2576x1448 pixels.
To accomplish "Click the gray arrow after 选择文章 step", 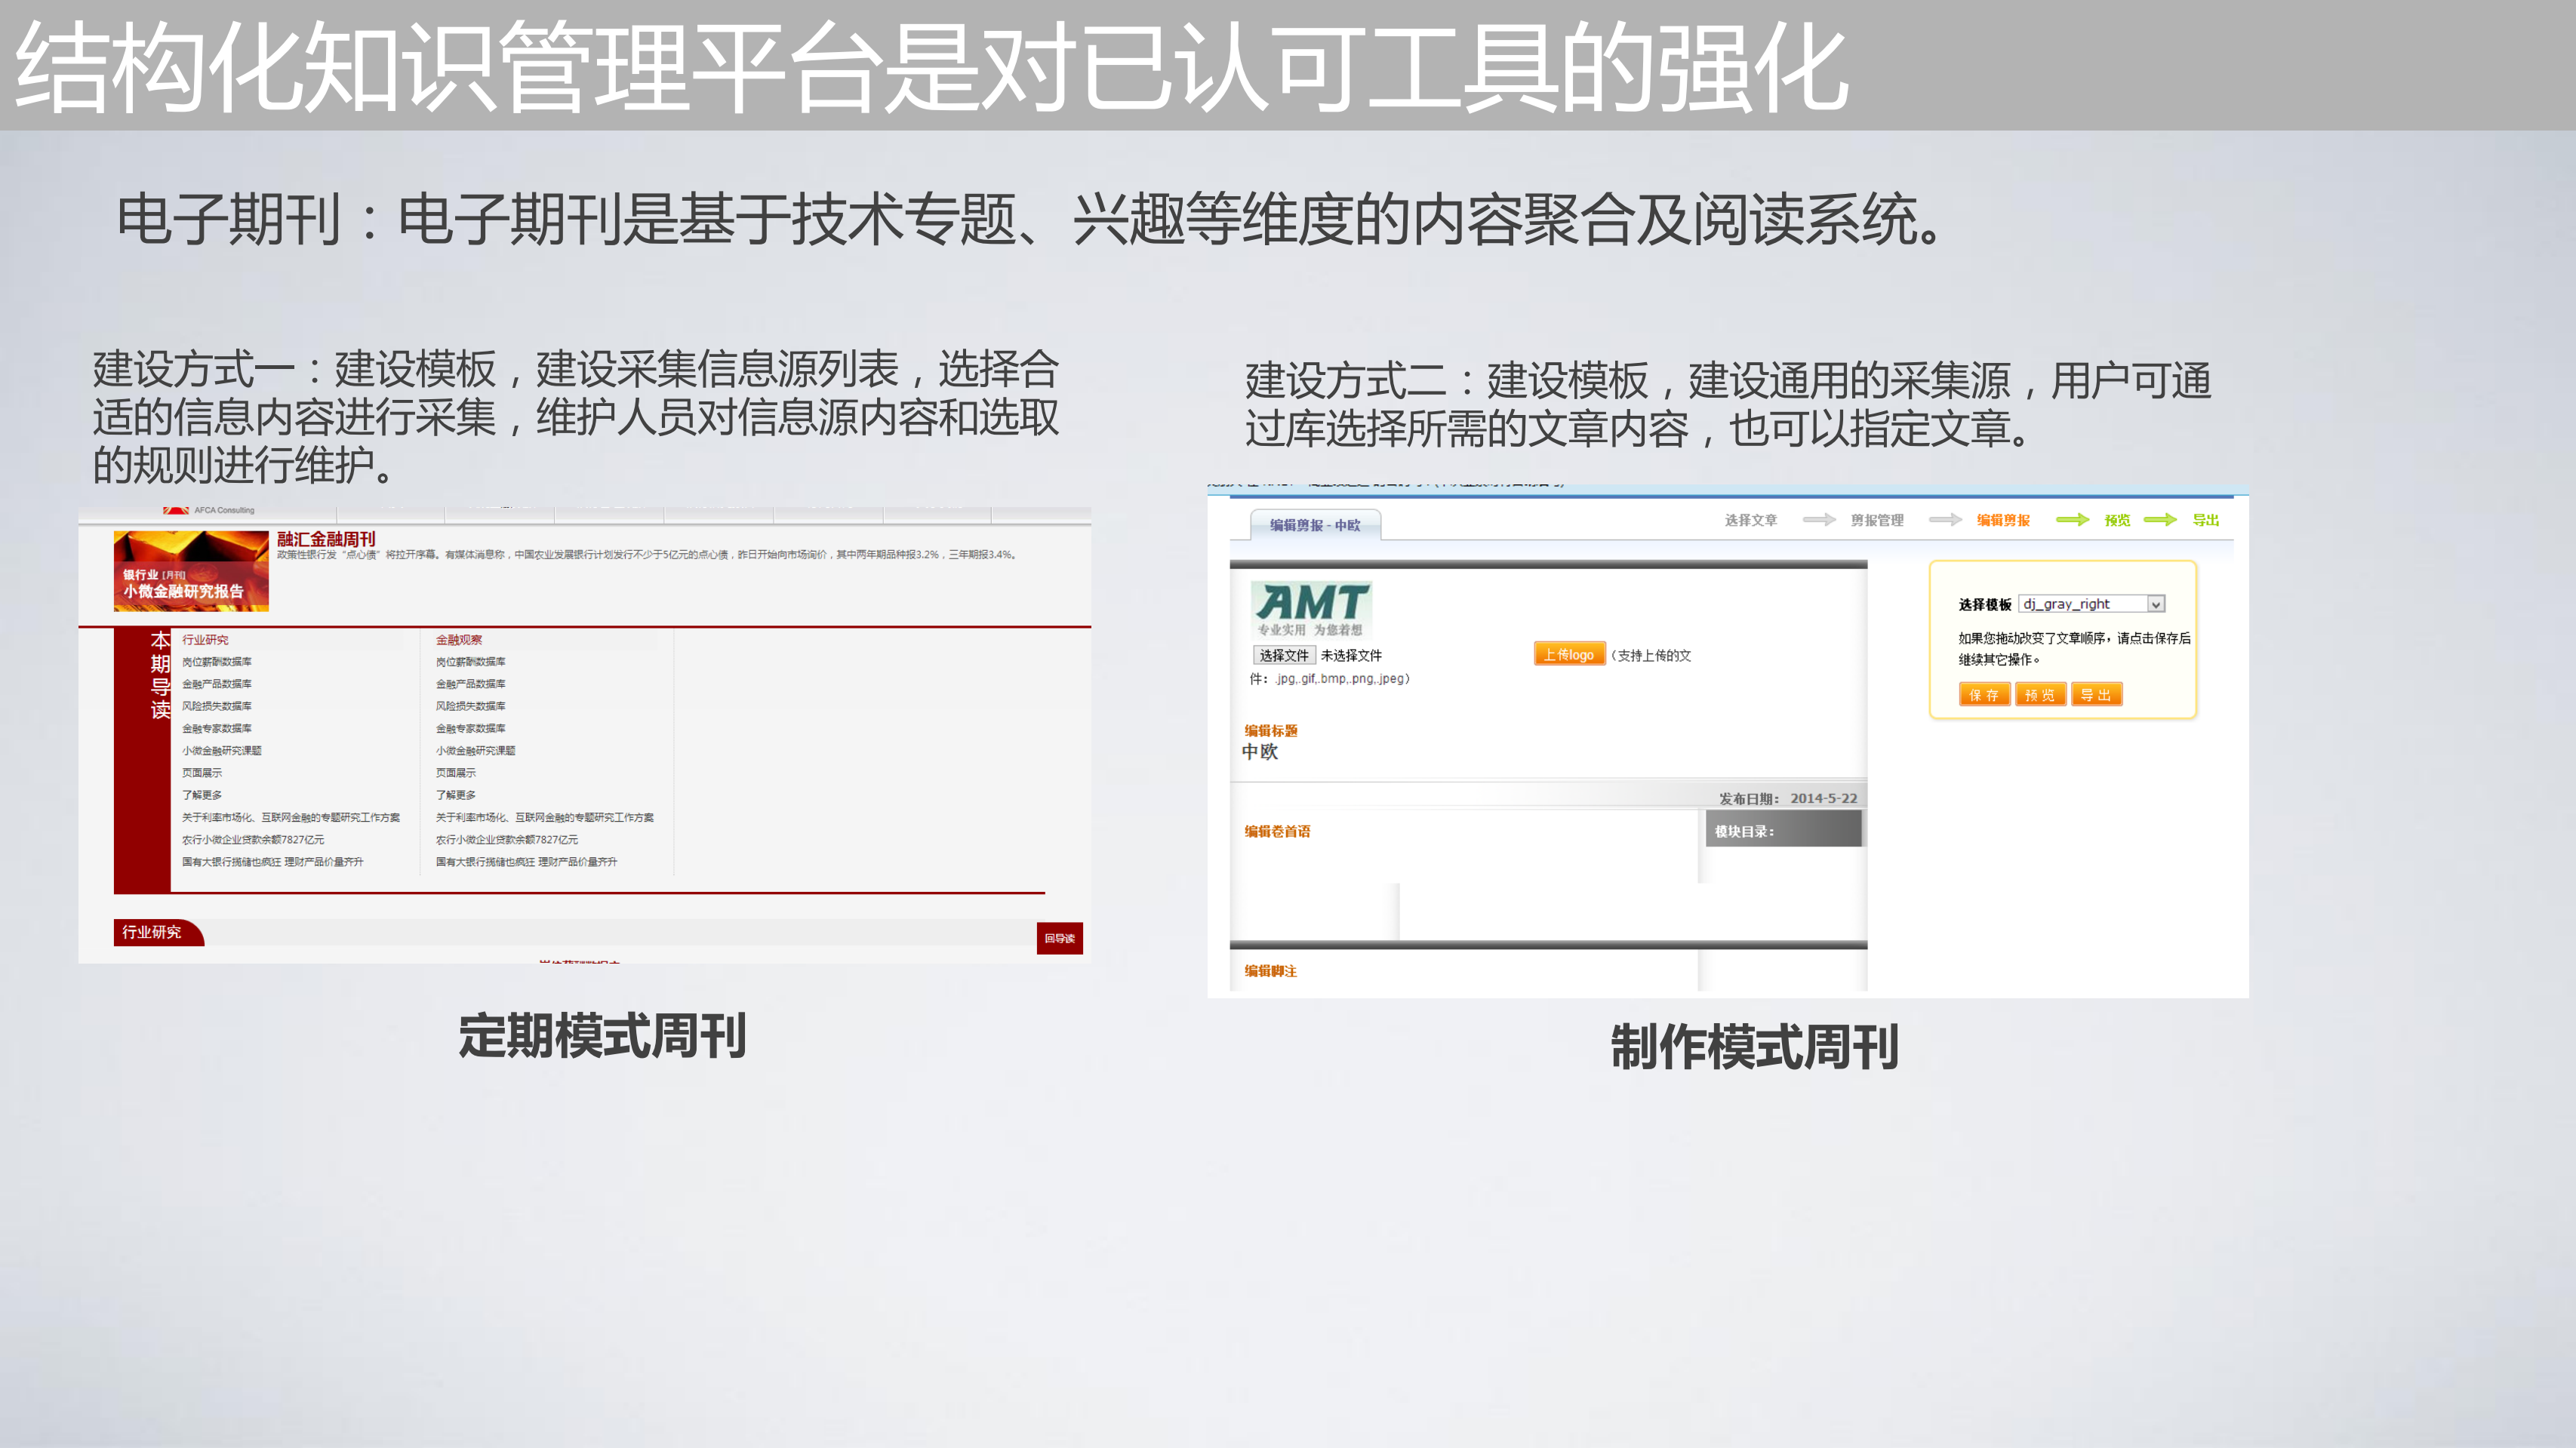I will click(1820, 520).
